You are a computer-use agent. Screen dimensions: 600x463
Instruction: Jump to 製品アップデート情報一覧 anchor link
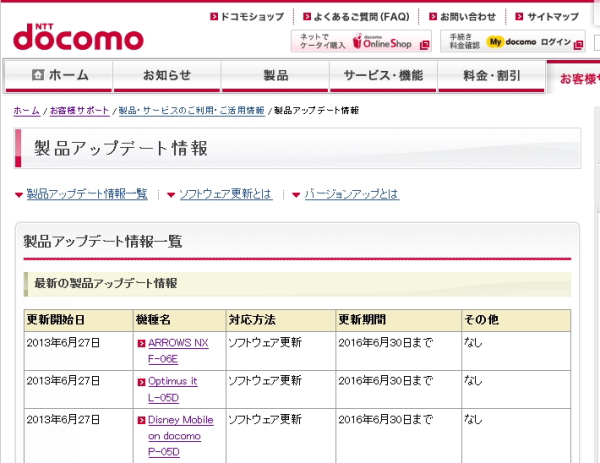tap(87, 194)
